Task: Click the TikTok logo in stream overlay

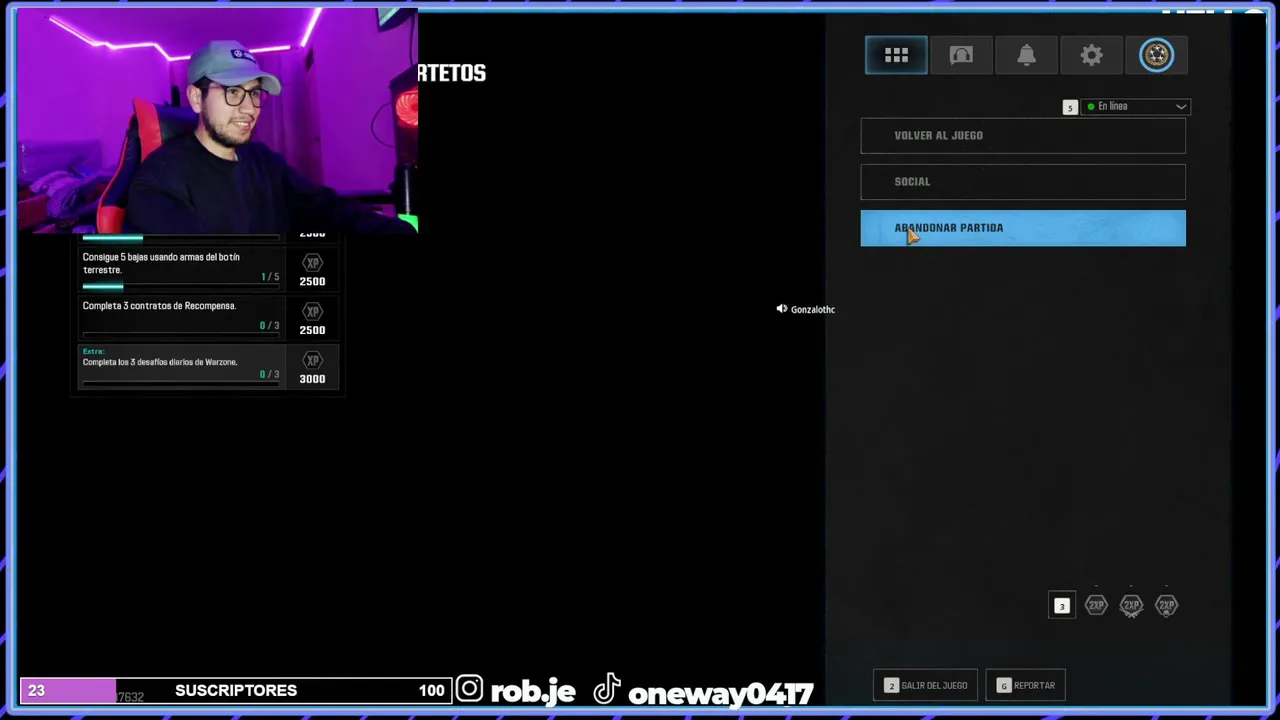Action: [607, 689]
